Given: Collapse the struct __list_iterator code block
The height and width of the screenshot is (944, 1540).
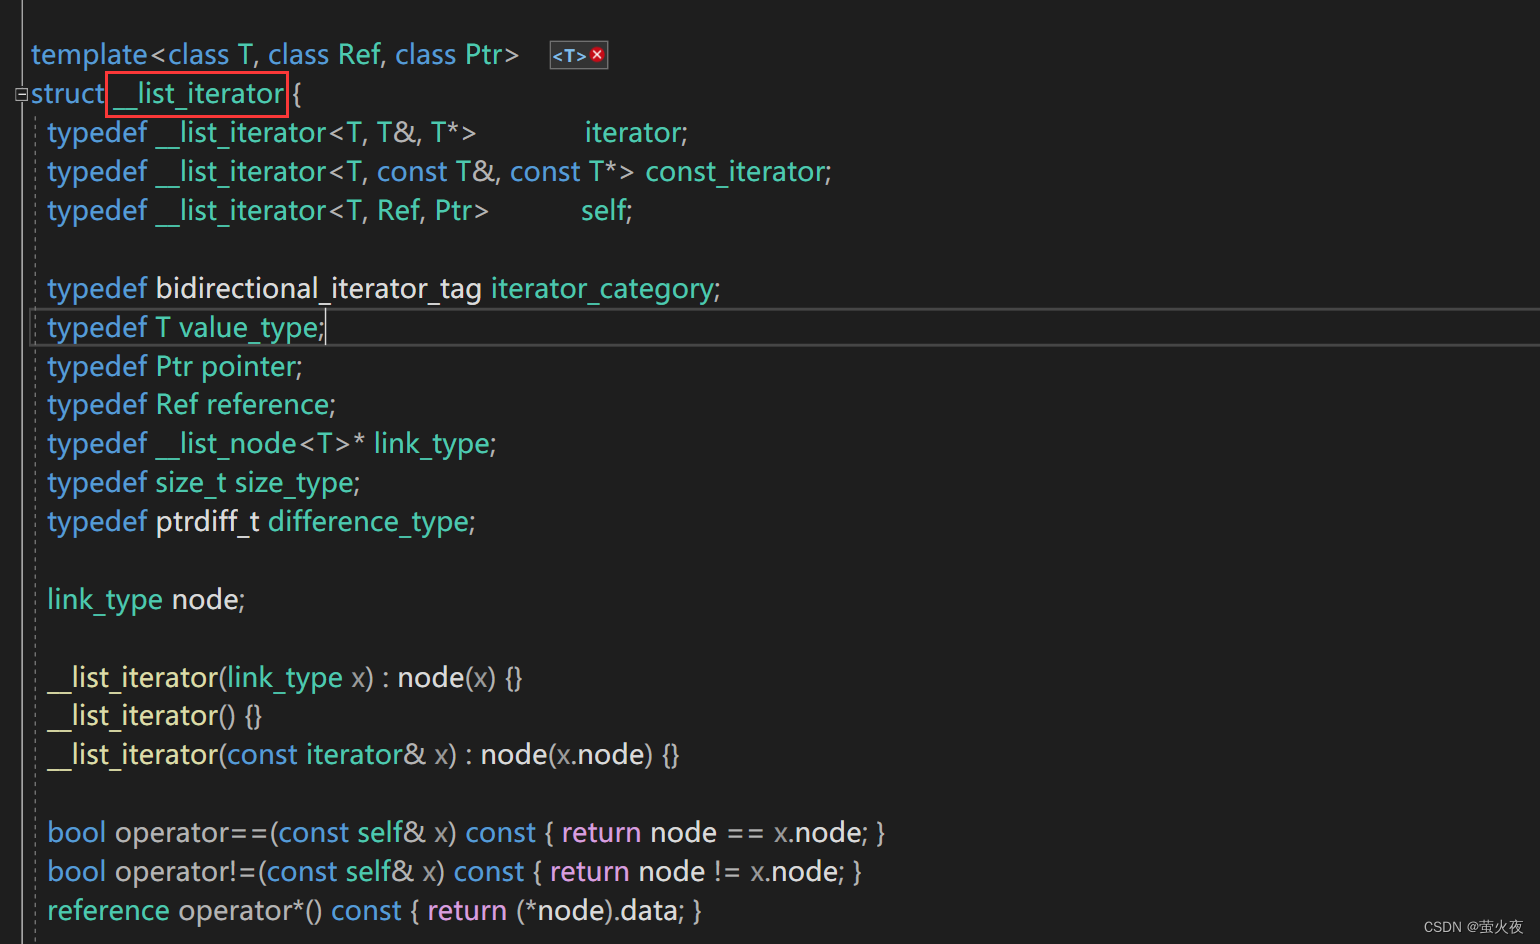Looking at the screenshot, I should (21, 94).
